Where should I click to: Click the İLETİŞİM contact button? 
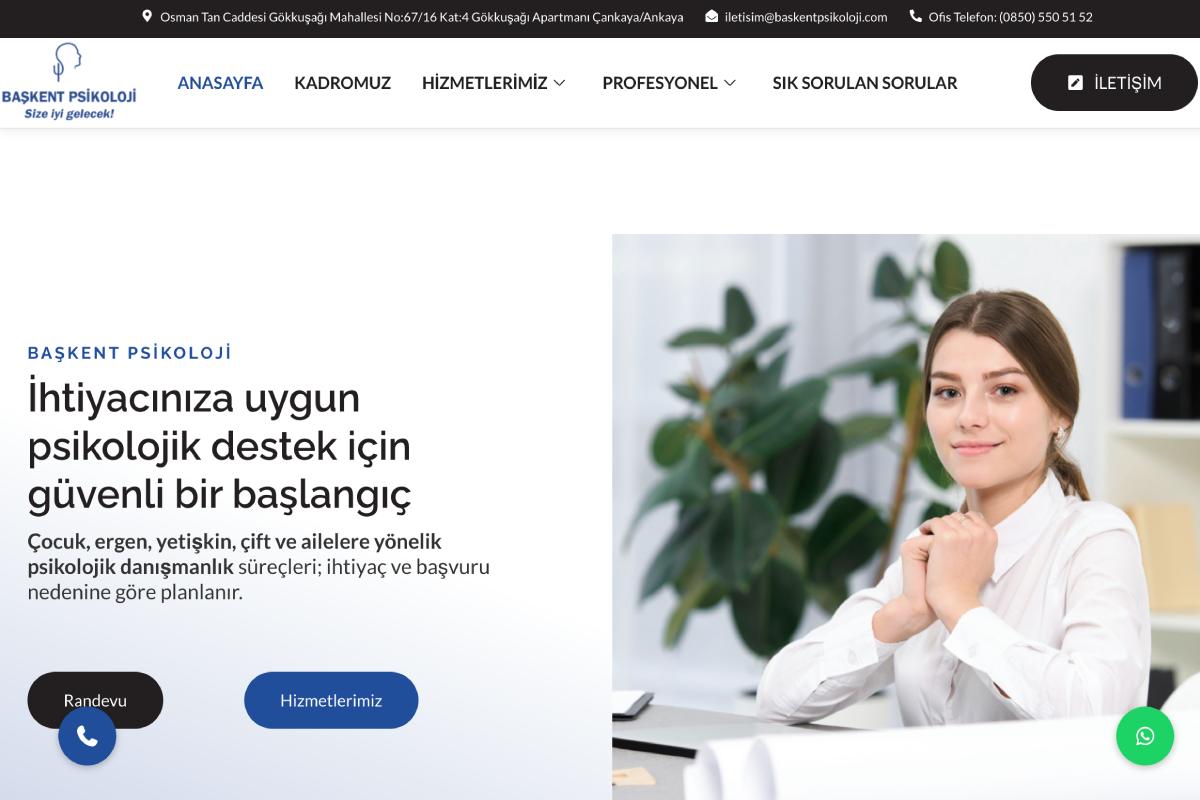[1114, 83]
